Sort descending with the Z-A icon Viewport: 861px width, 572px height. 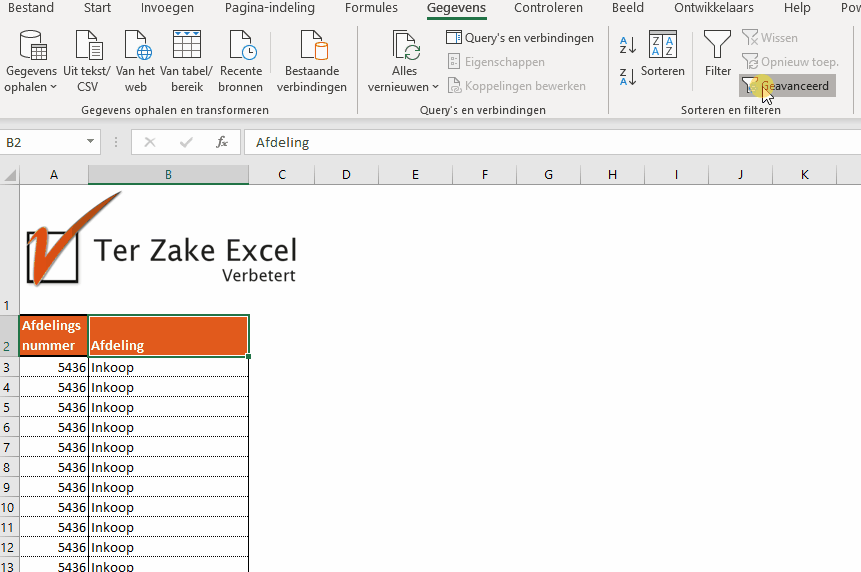click(628, 77)
